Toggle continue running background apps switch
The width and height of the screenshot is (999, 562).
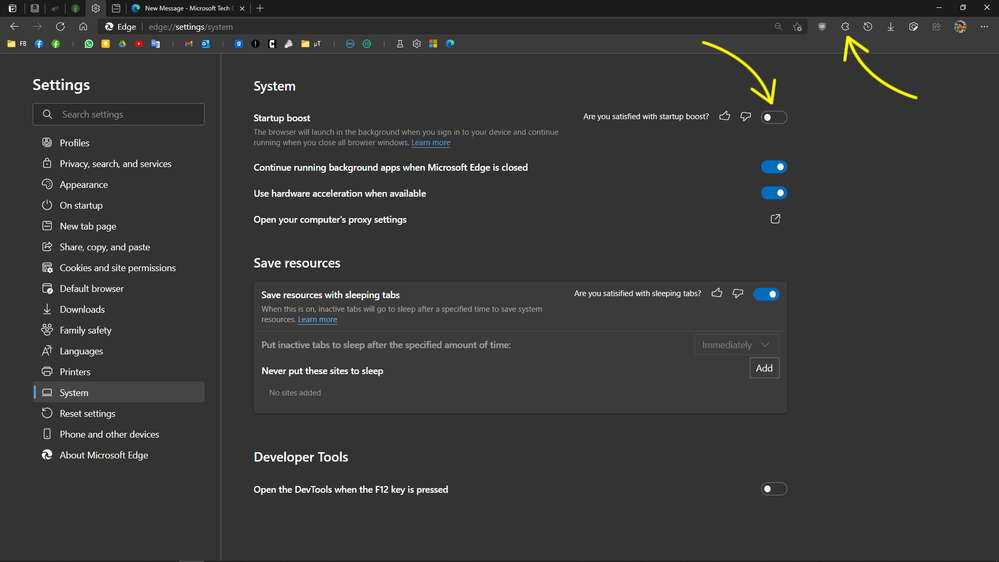tap(774, 167)
